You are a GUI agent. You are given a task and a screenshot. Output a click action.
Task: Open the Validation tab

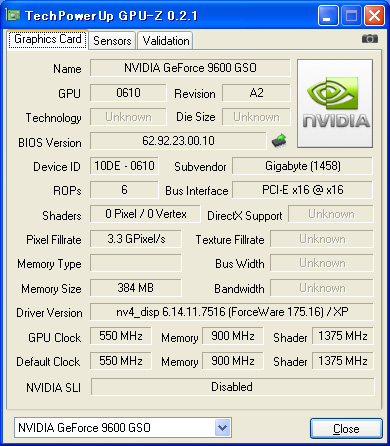166,41
